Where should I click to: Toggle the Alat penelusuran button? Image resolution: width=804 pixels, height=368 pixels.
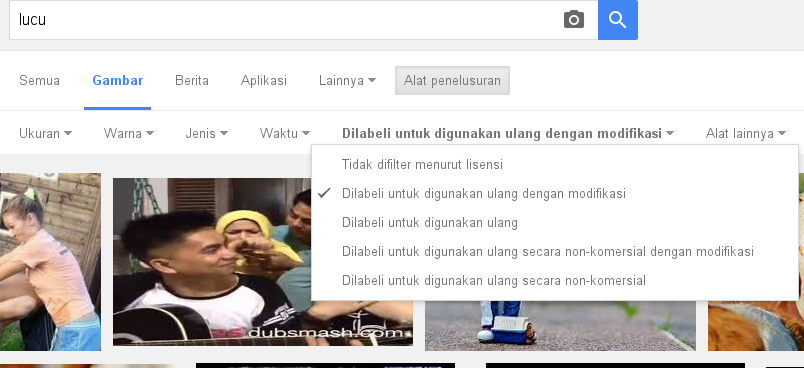point(452,80)
